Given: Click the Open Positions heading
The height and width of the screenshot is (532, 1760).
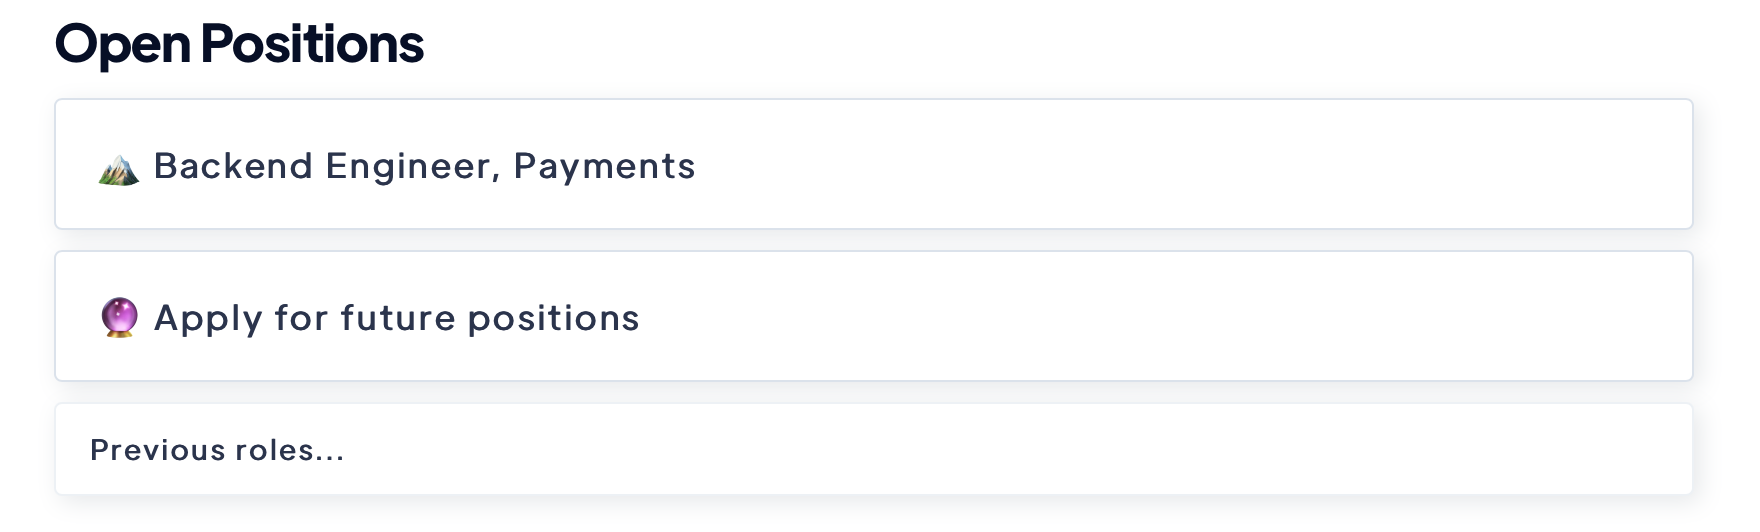Looking at the screenshot, I should click(239, 44).
